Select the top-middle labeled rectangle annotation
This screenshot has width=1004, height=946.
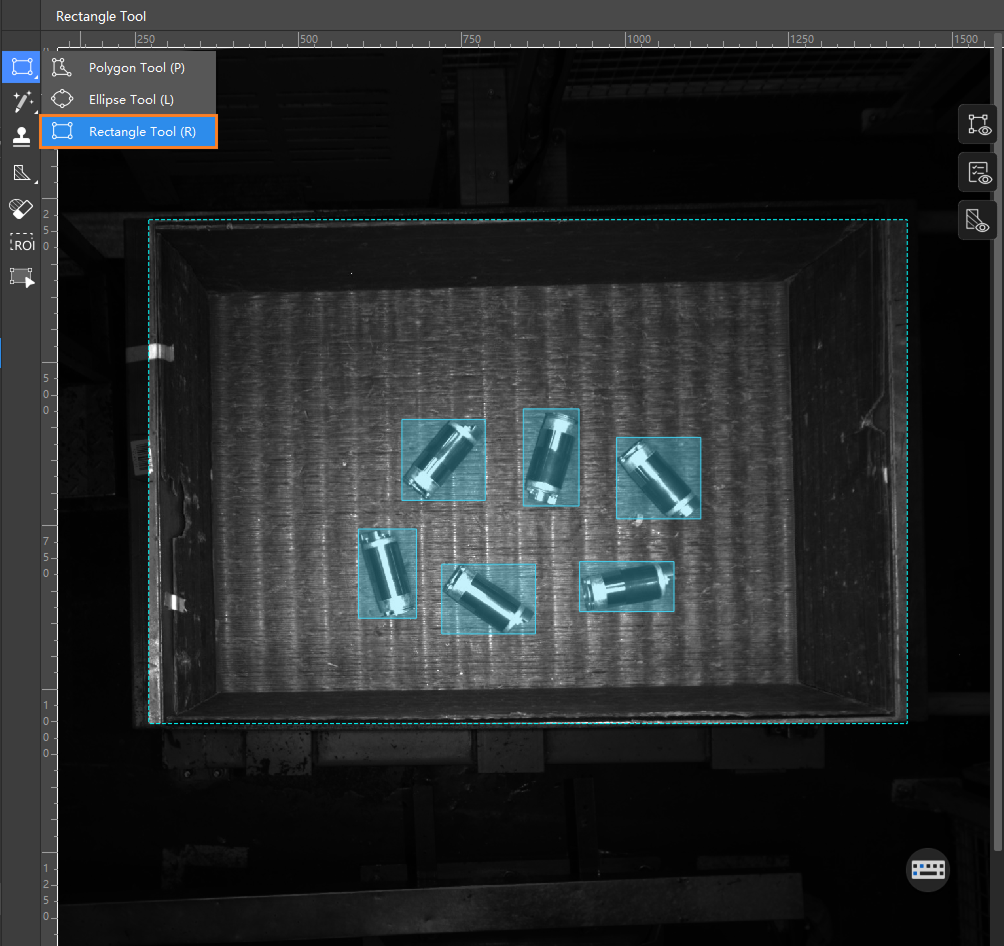pyautogui.click(x=551, y=457)
